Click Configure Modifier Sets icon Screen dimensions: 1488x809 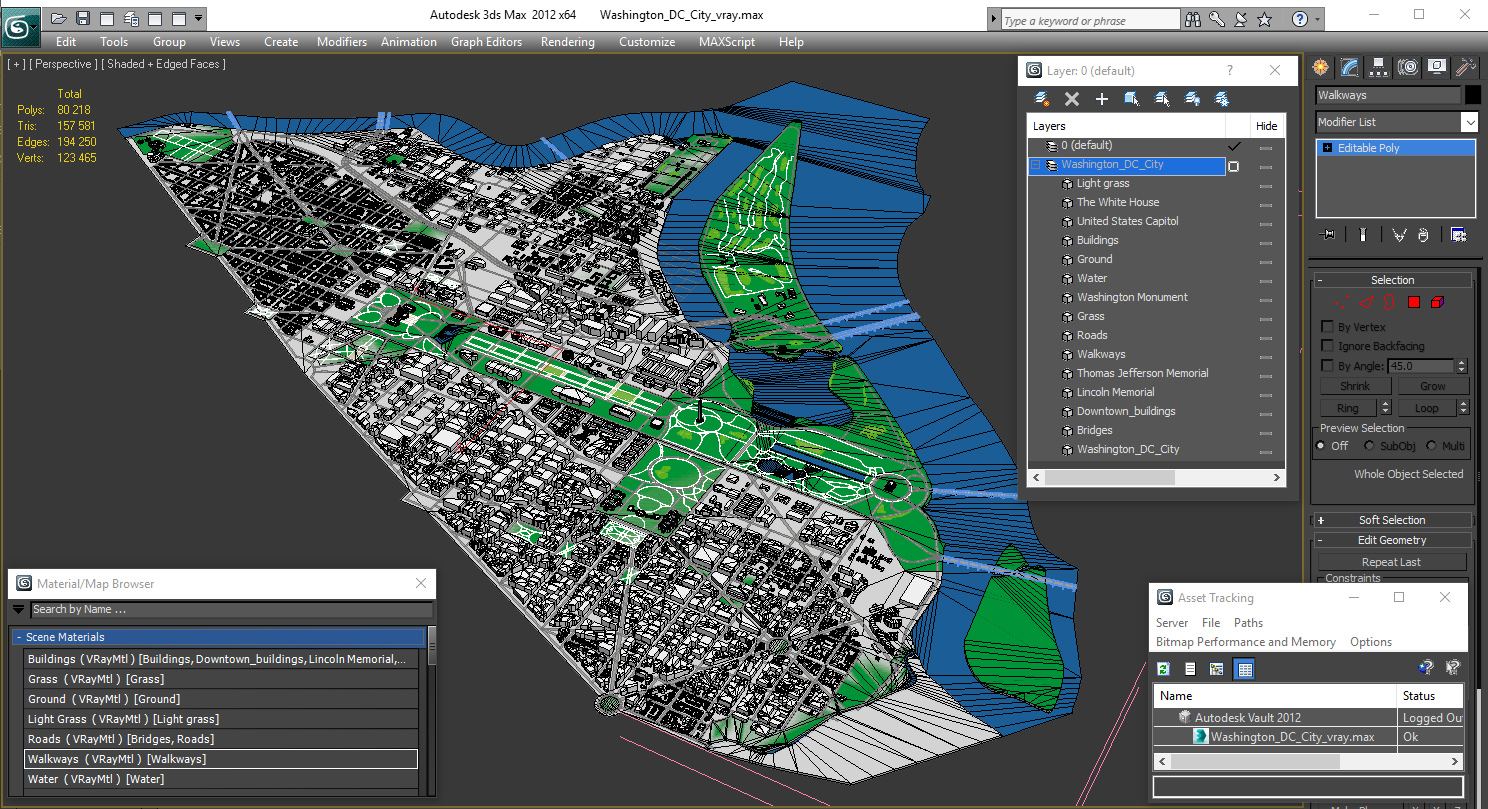[1458, 234]
